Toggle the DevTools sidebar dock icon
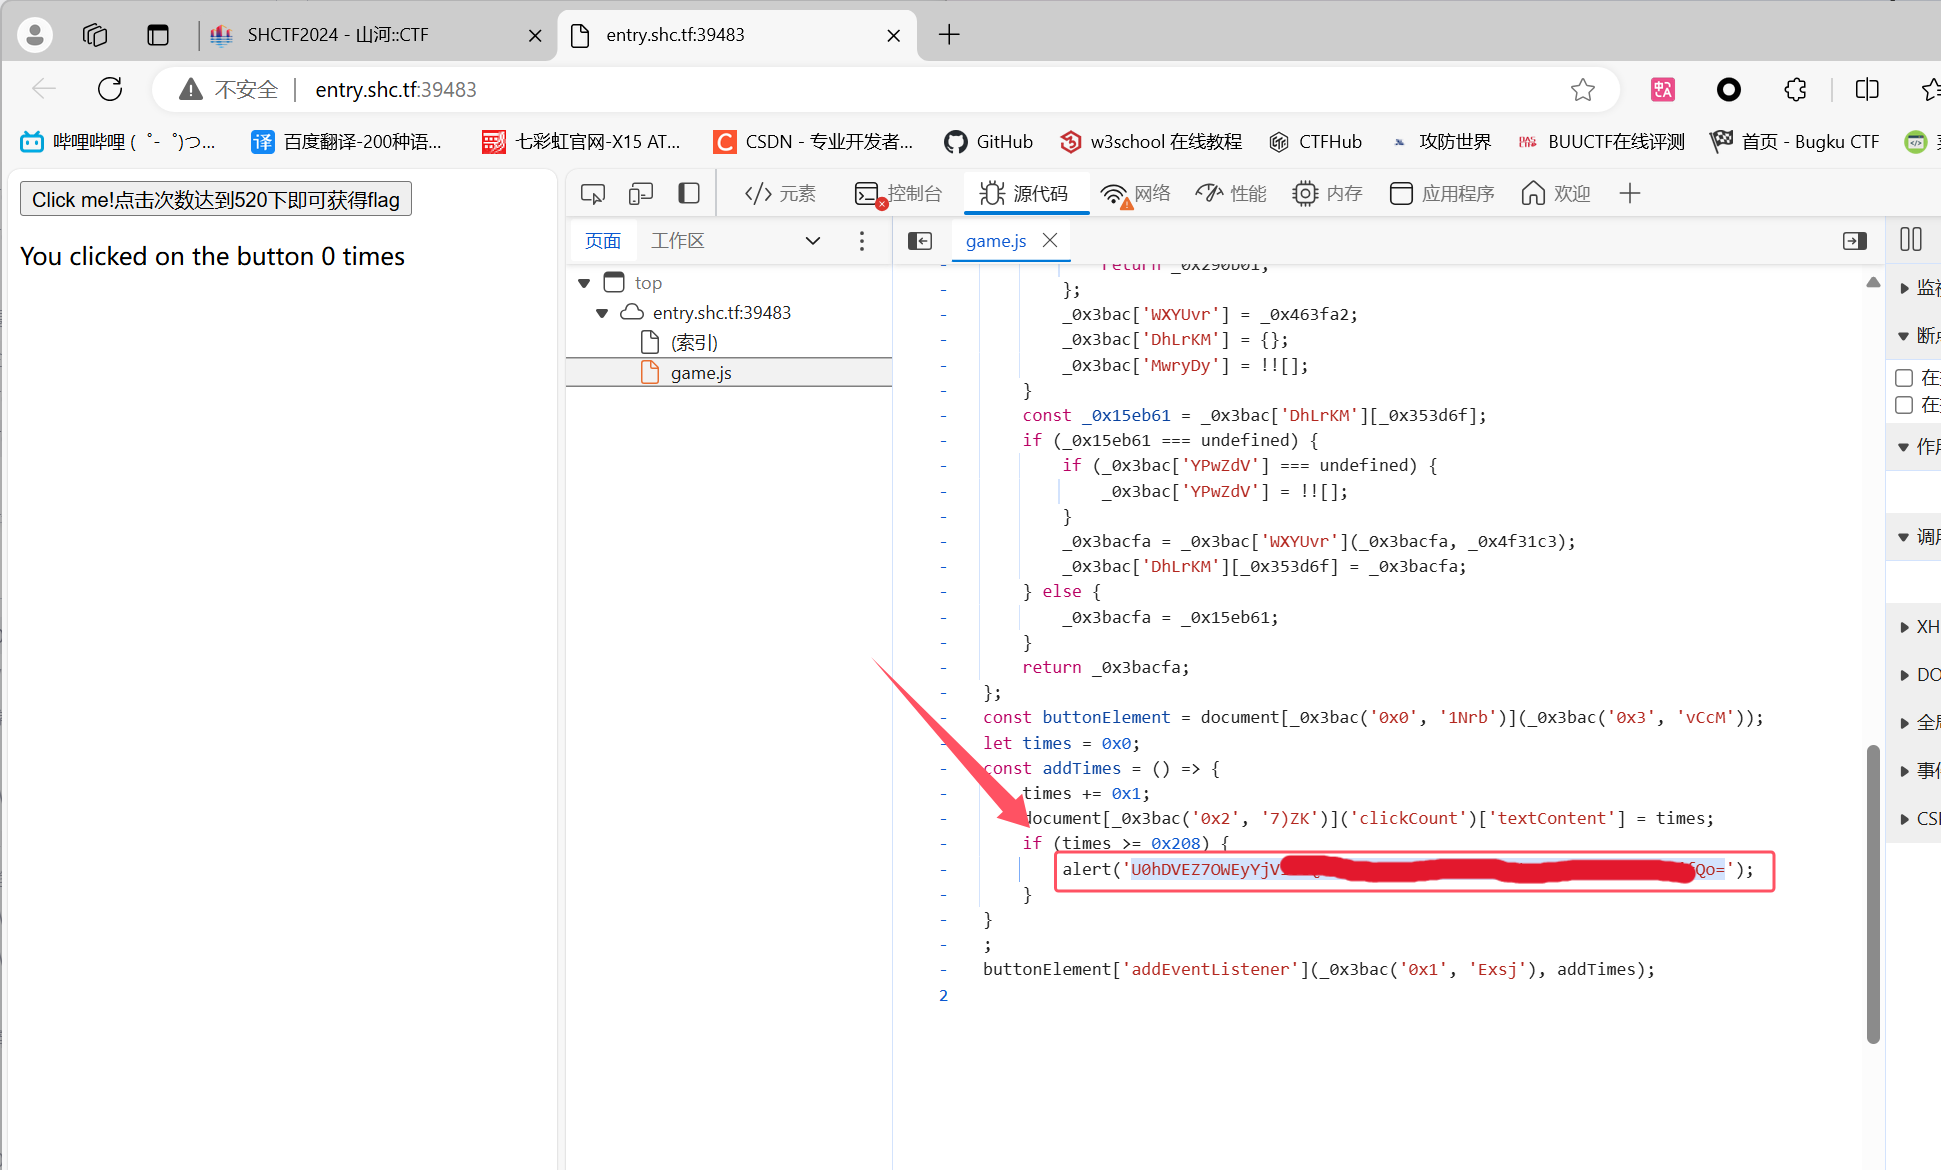The image size is (1941, 1170). 689,194
